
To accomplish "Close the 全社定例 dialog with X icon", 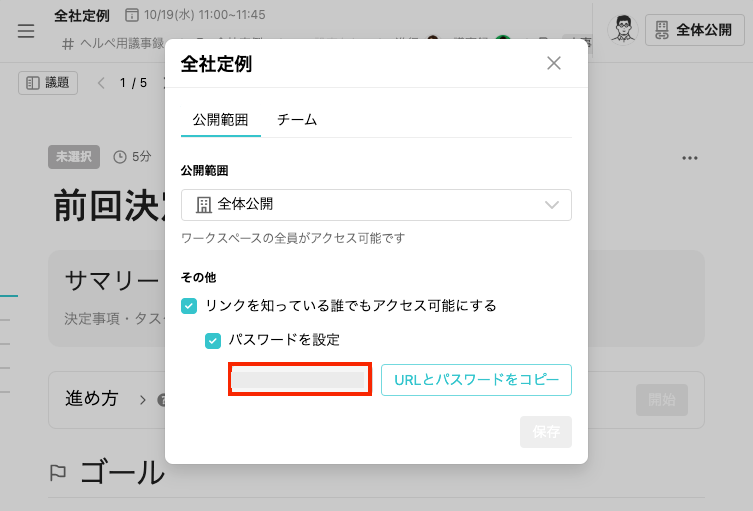I will click(x=554, y=63).
